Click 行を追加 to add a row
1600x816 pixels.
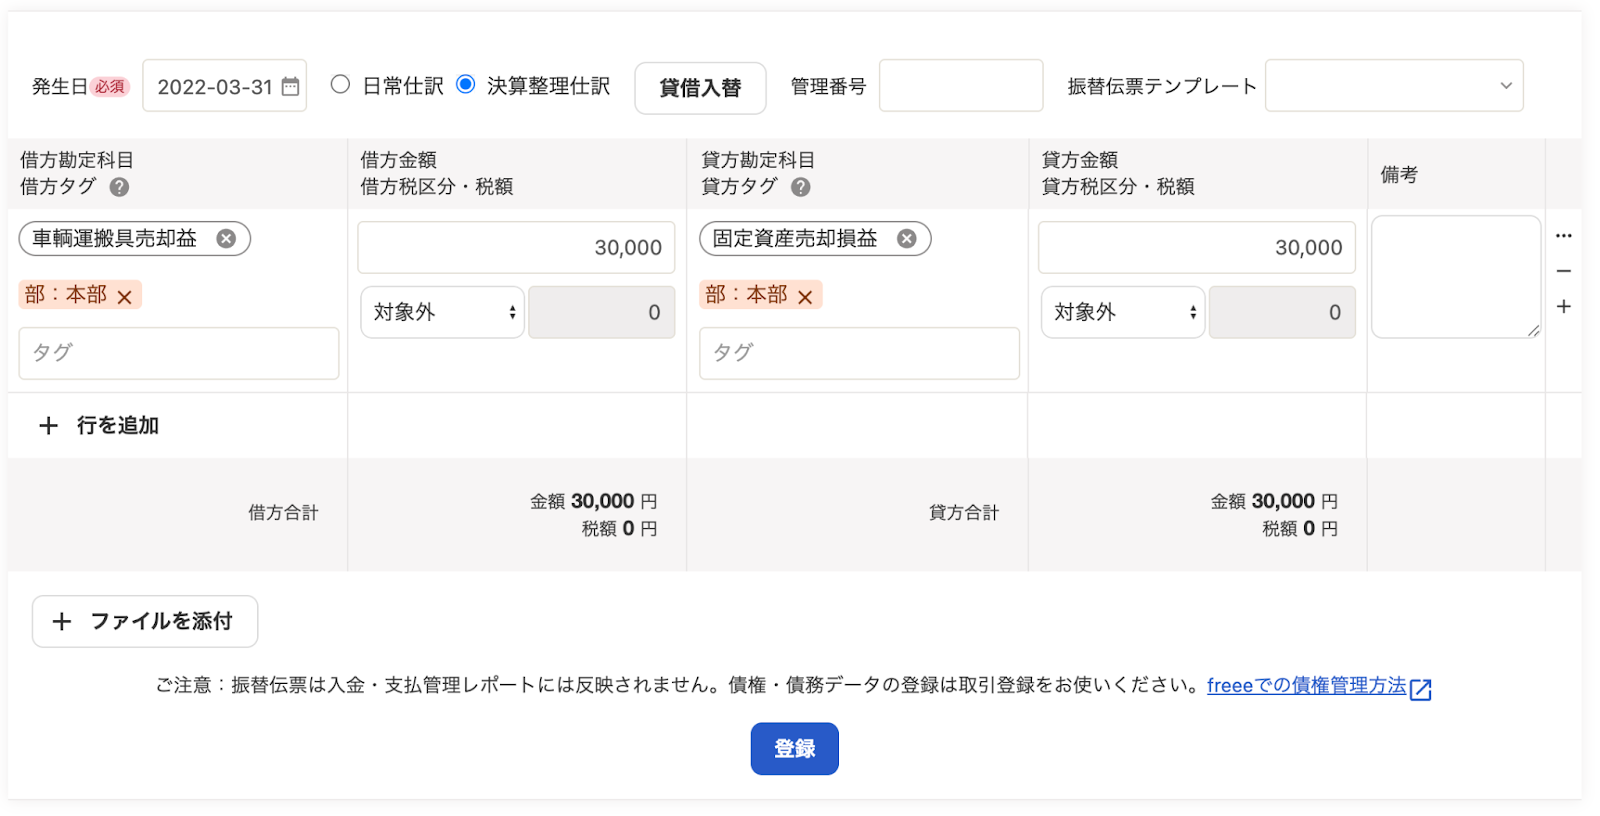(x=98, y=426)
